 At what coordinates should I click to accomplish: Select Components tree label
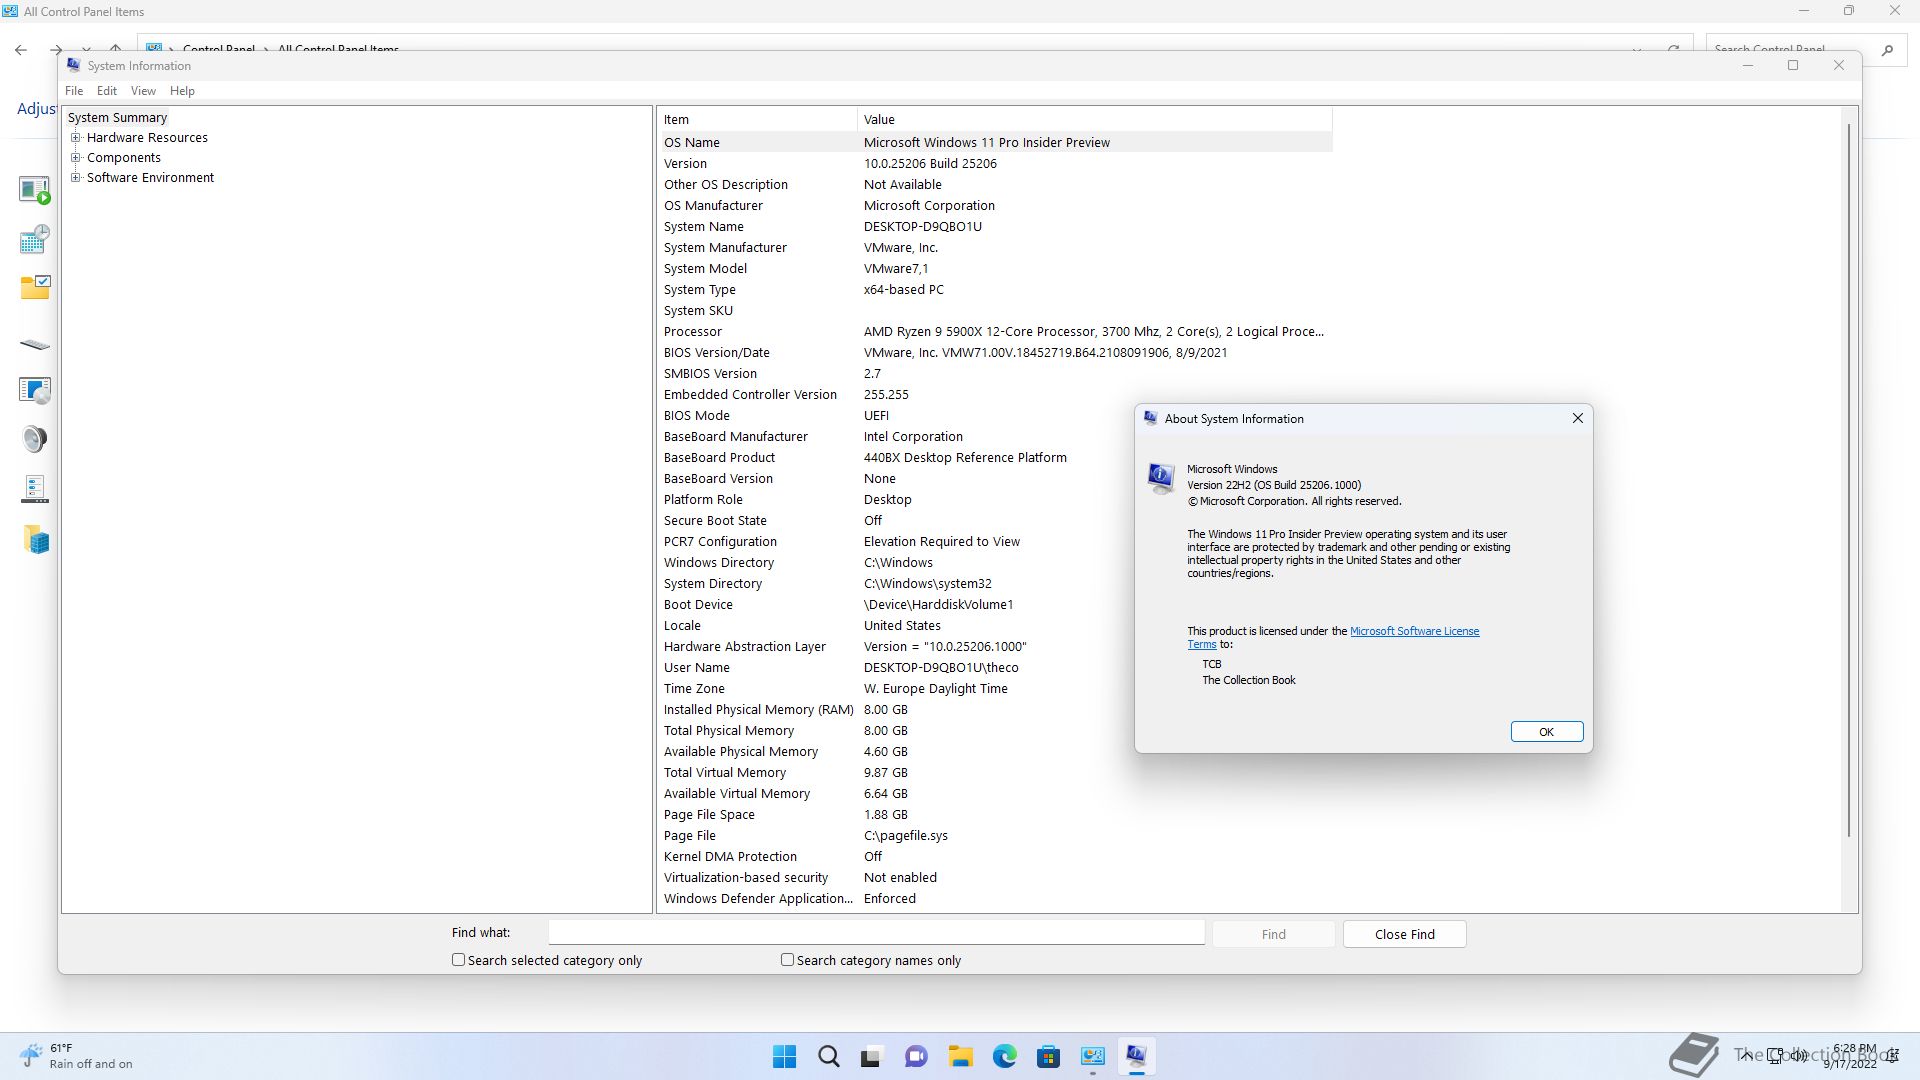(123, 158)
